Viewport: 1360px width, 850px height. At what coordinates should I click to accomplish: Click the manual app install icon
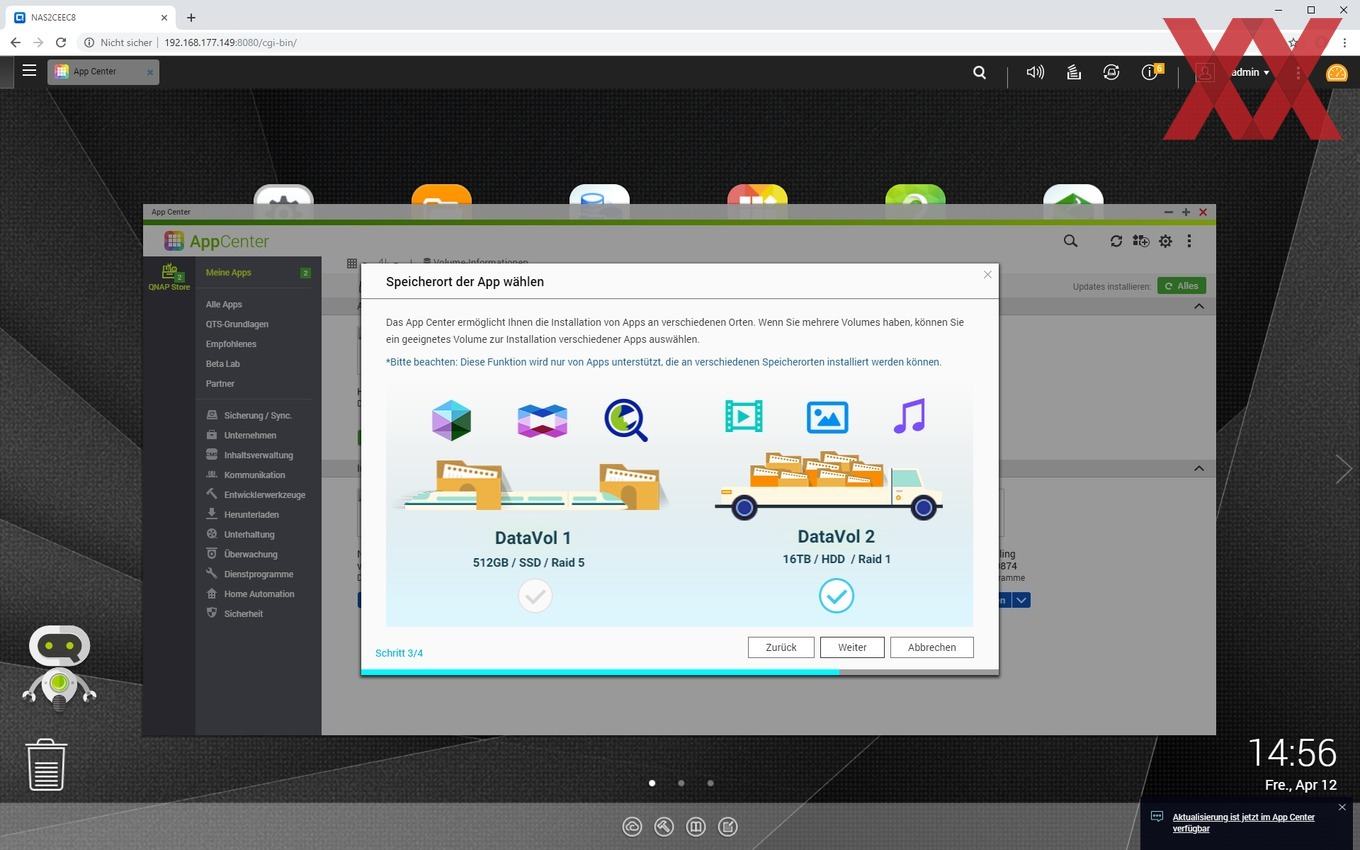tap(1141, 241)
